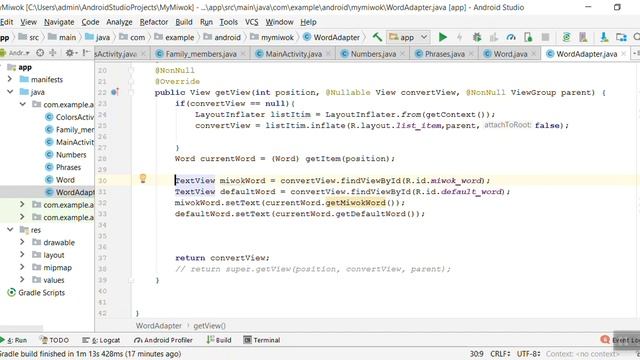Click the 30:9 cursor position indicator
The width and height of the screenshot is (640, 360).
pos(476,353)
